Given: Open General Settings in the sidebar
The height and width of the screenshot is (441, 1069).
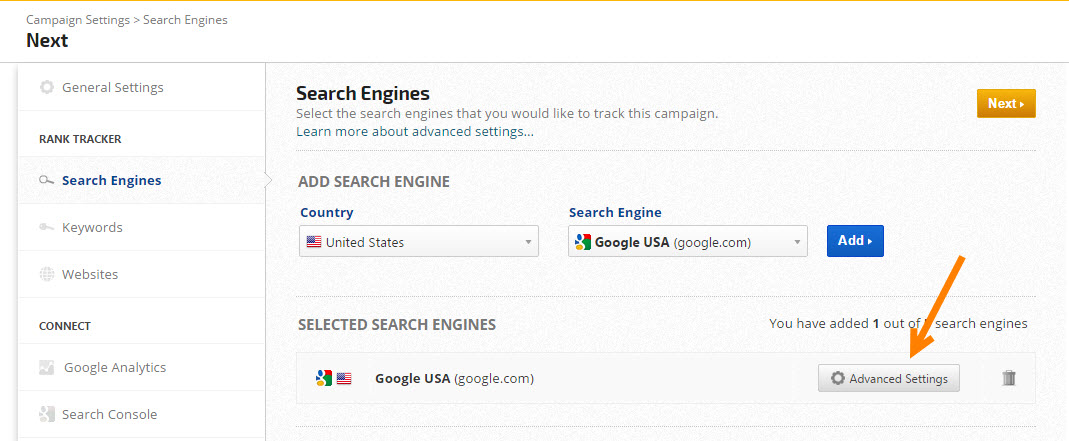Looking at the screenshot, I should 112,87.
